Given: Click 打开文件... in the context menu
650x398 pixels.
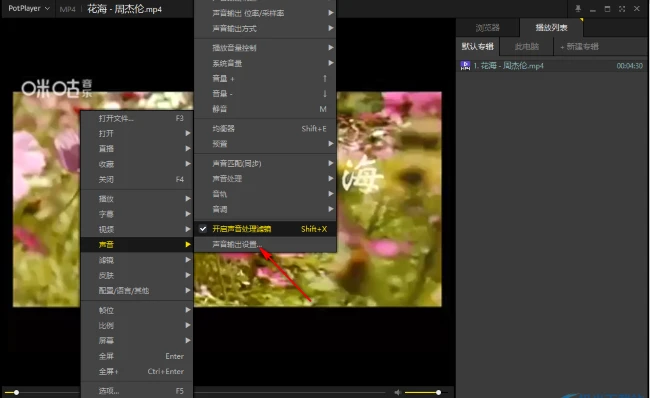Looking at the screenshot, I should coord(137,118).
